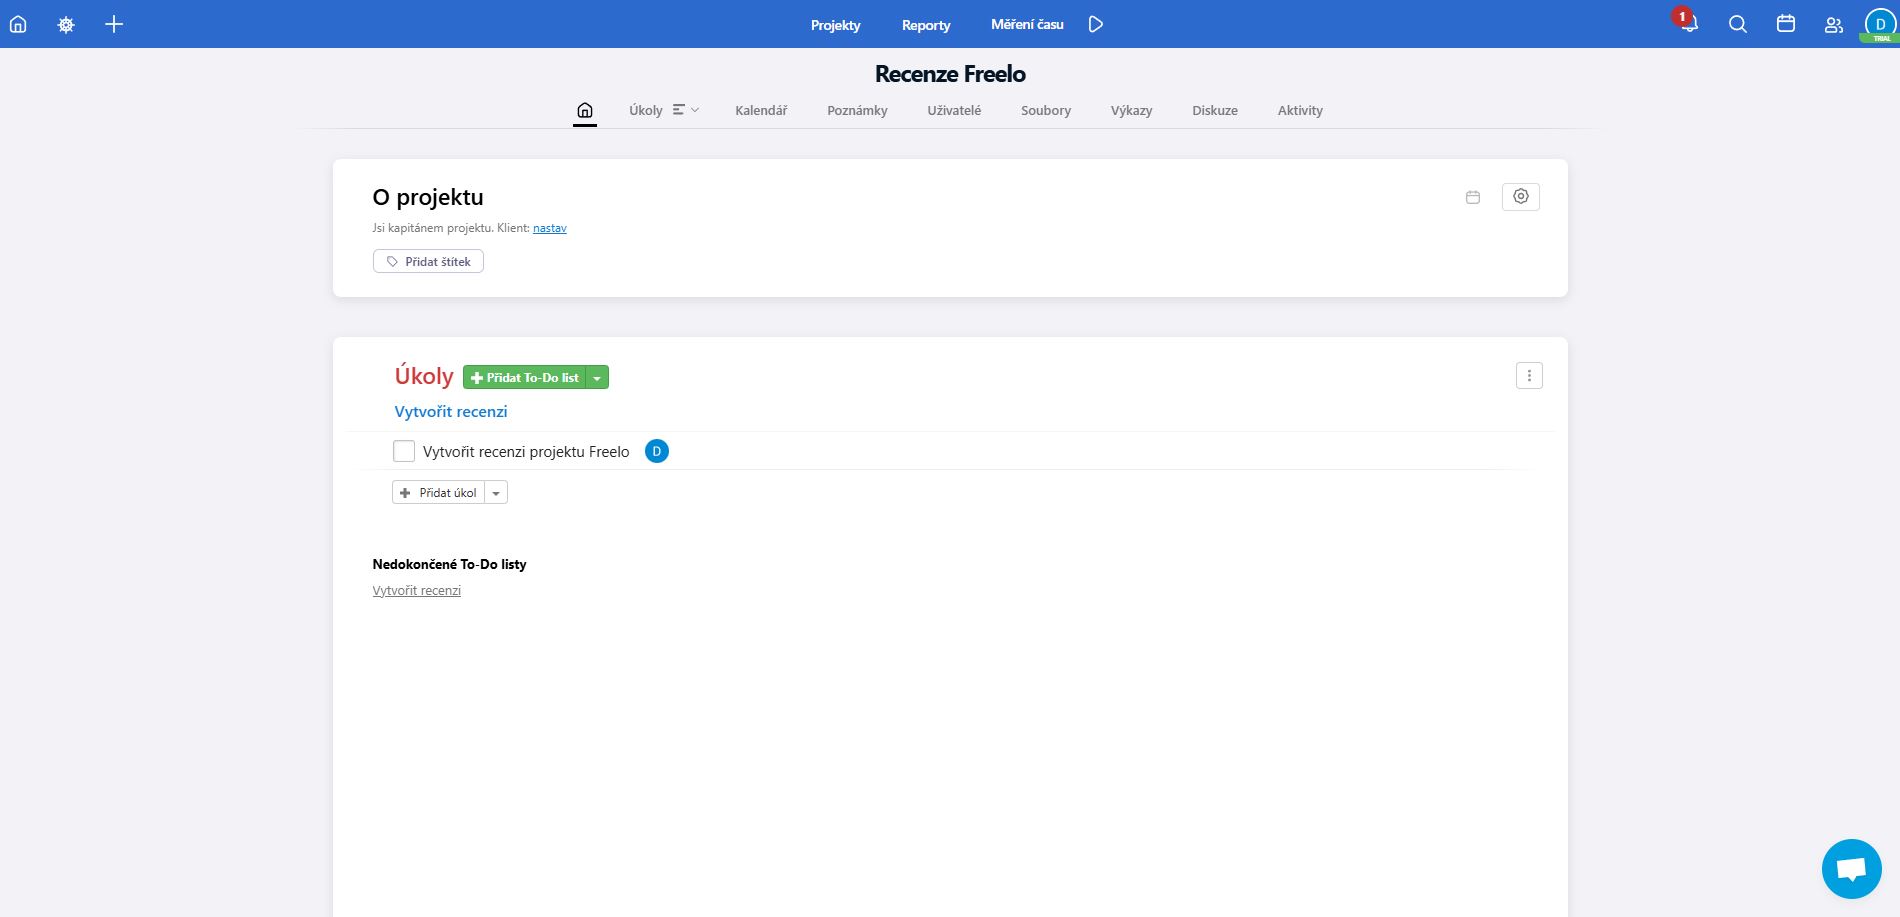Open project settings gear button
Viewport: 1900px width, 917px height.
click(1521, 197)
